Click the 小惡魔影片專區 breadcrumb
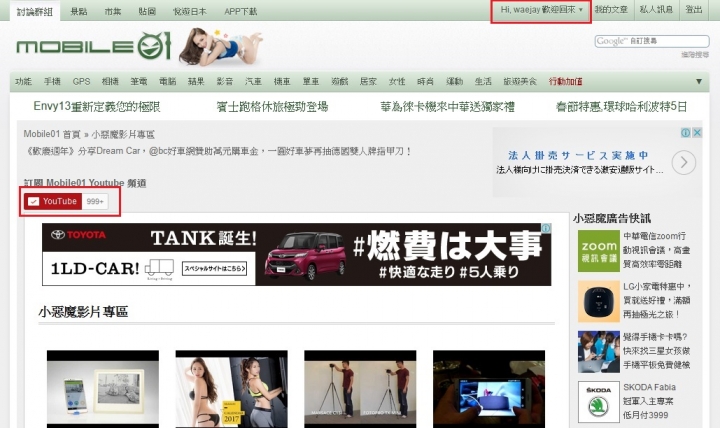 pos(123,135)
